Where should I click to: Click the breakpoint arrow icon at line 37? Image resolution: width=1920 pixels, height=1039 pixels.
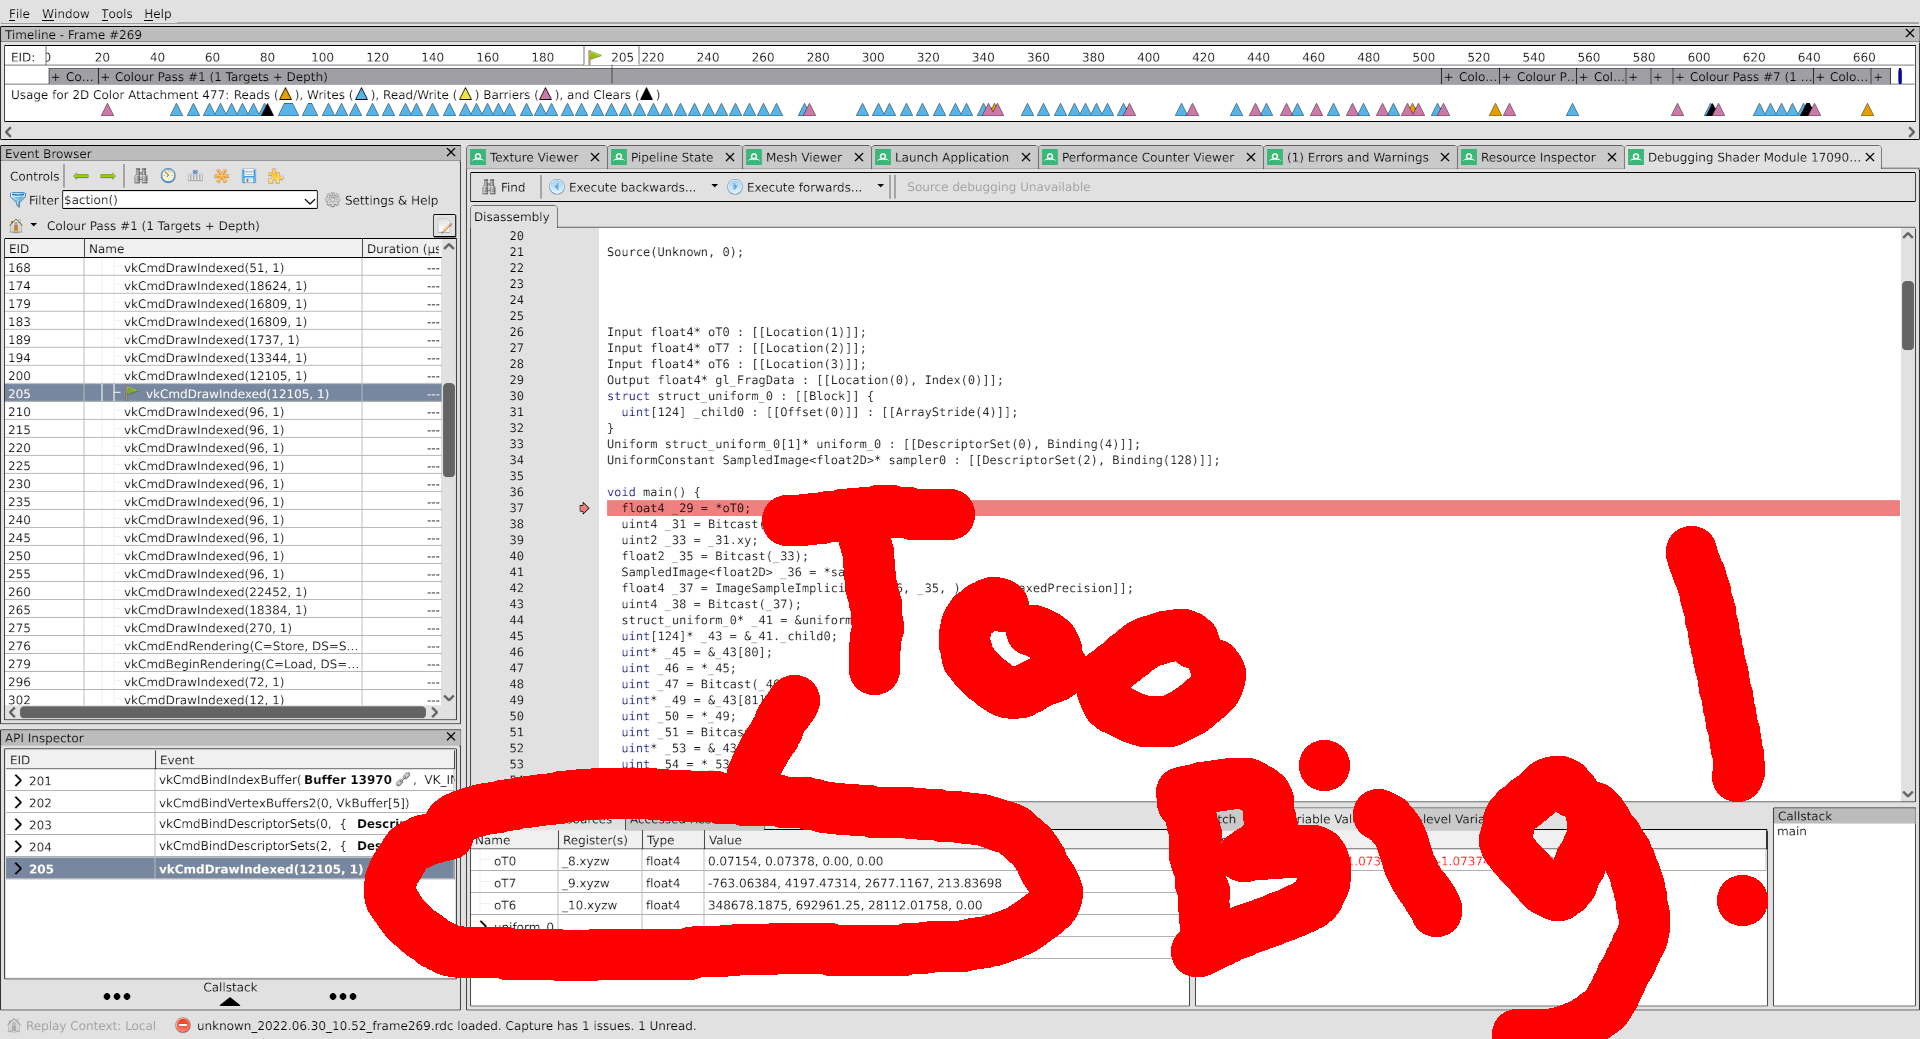click(584, 508)
